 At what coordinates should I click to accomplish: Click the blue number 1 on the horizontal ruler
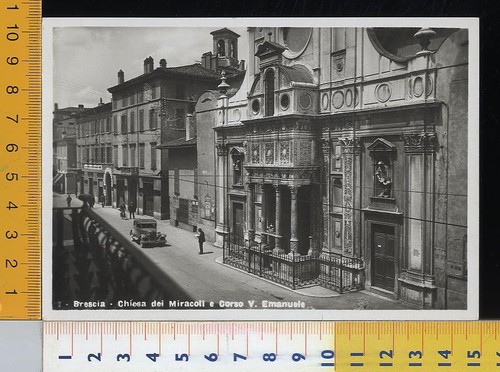pyautogui.click(x=65, y=357)
